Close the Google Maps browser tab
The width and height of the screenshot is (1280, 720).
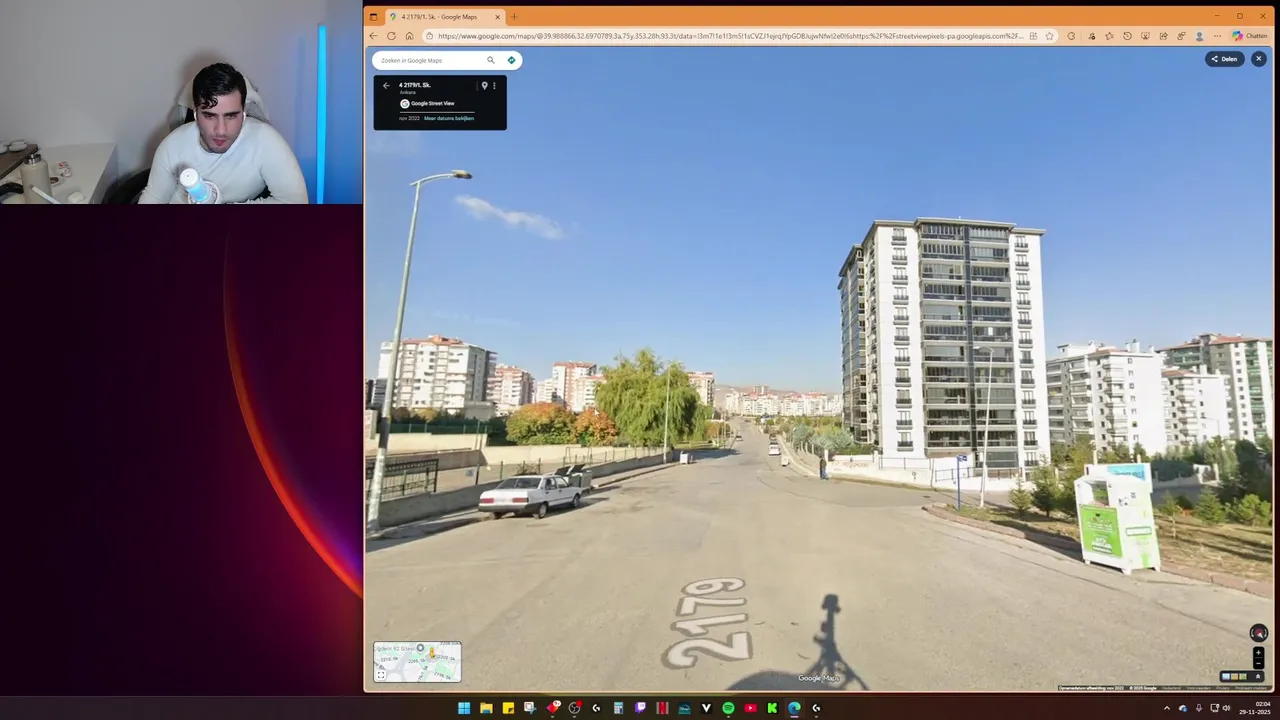pos(497,16)
